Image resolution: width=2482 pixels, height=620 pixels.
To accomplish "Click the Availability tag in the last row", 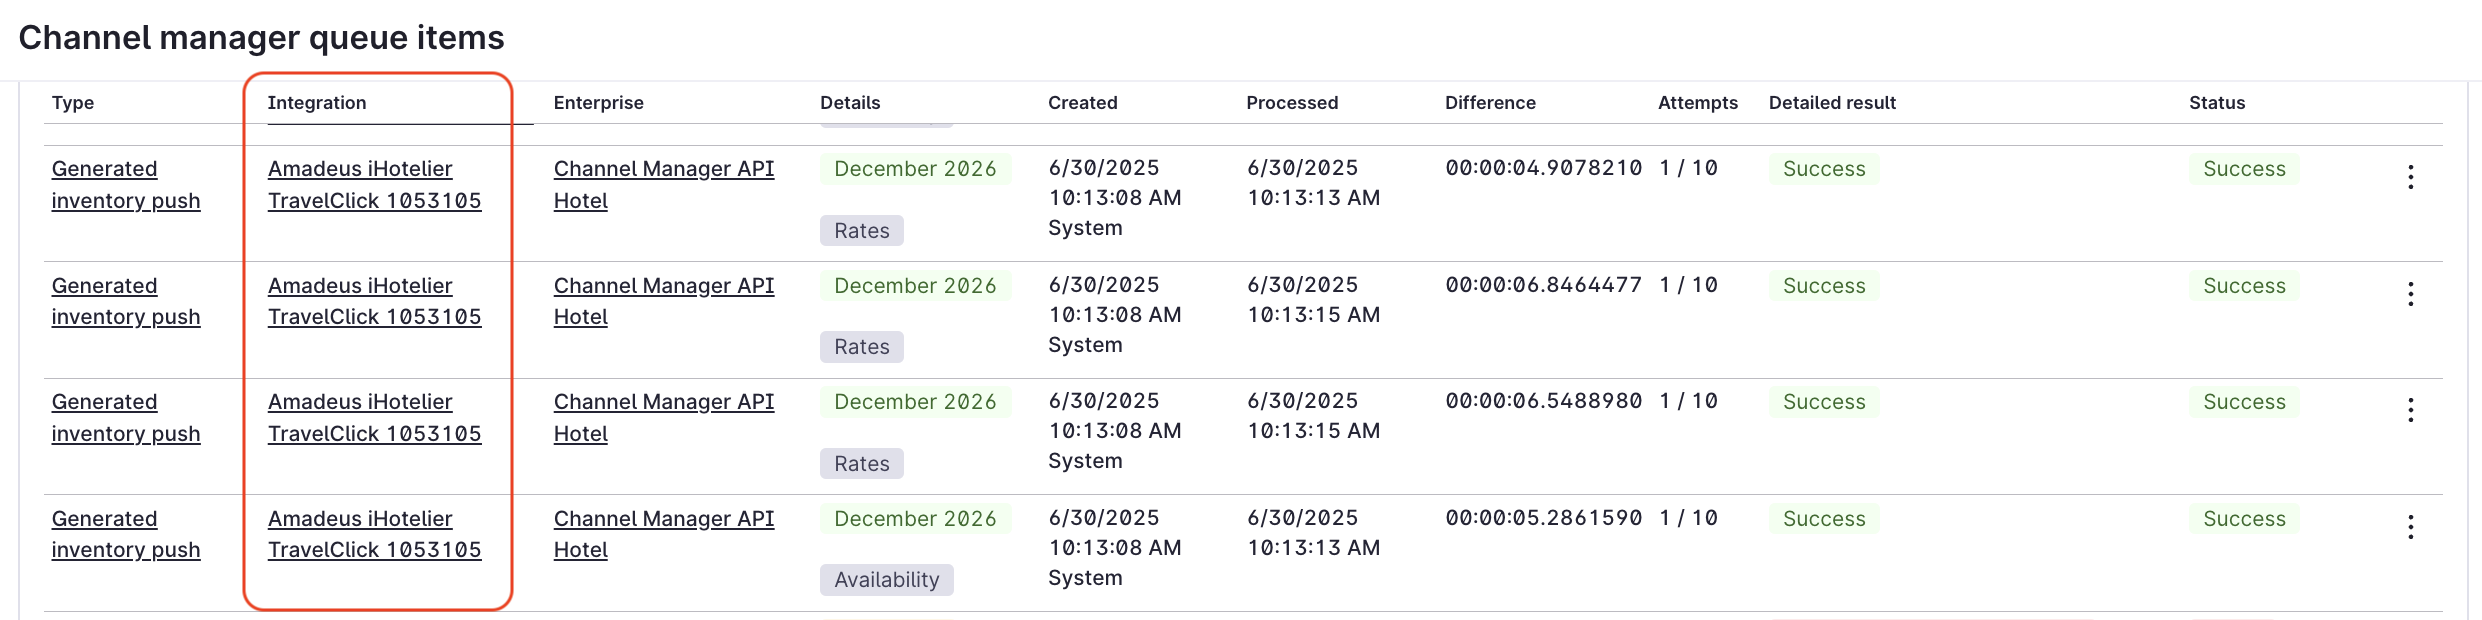I will [x=886, y=580].
